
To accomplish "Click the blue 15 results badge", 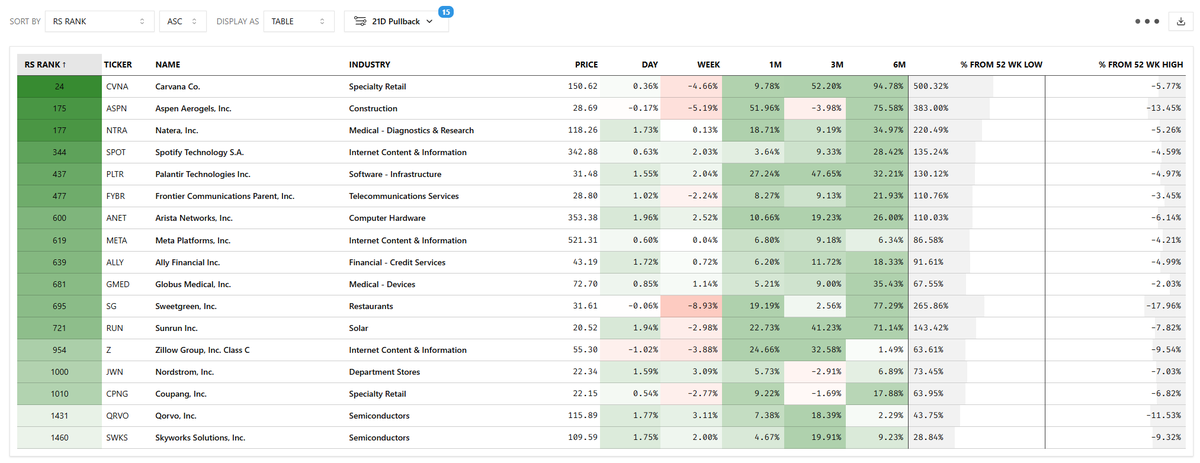I will [446, 11].
